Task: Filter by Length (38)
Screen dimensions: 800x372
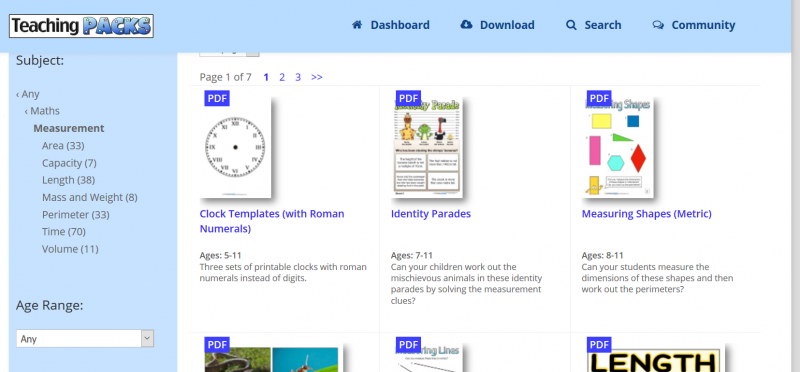Action: coord(68,180)
